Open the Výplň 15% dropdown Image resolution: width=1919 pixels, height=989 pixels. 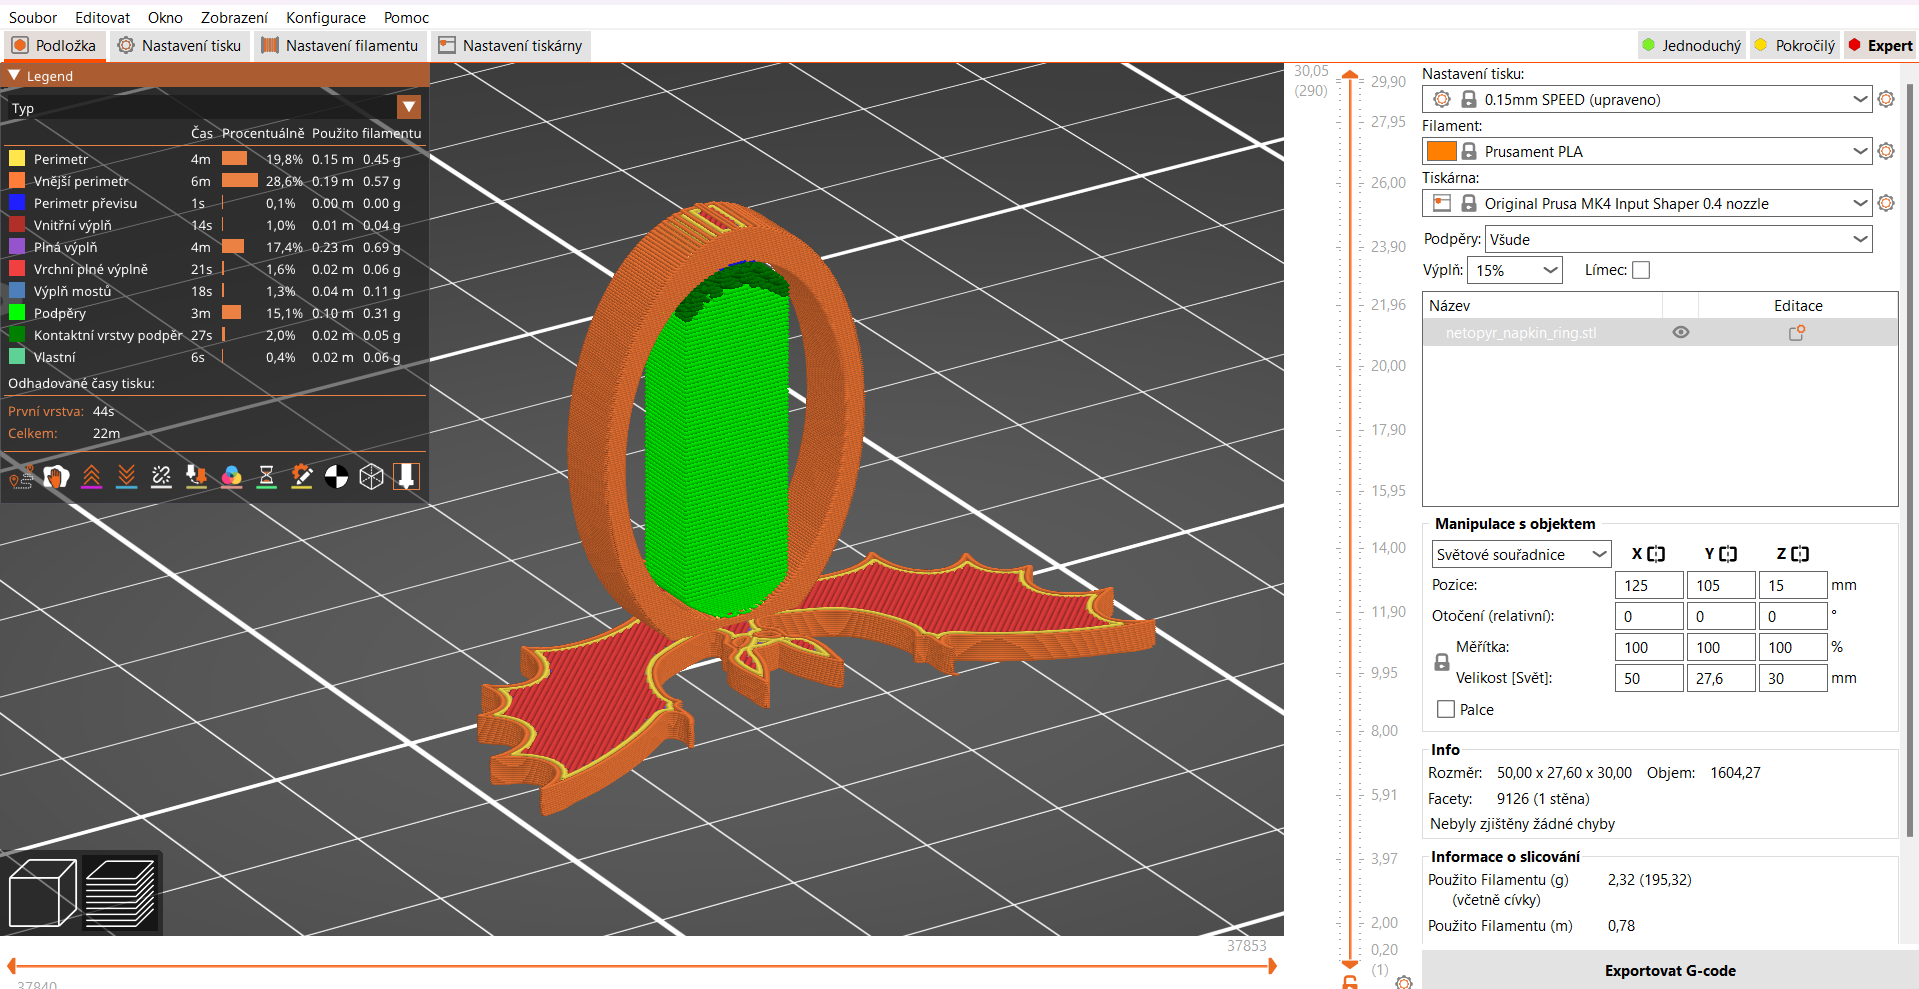(1515, 270)
